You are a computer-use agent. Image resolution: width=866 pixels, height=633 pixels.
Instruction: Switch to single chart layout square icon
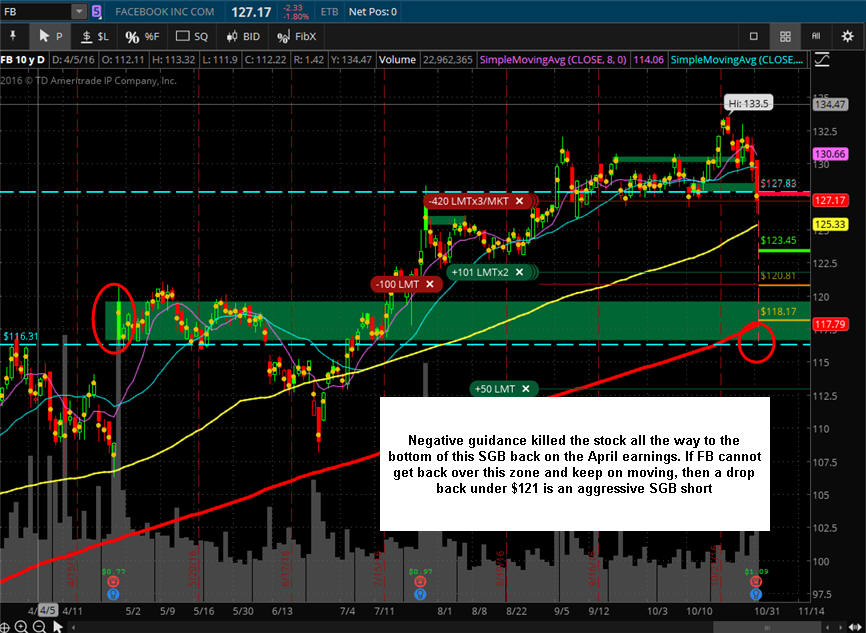tap(753, 36)
